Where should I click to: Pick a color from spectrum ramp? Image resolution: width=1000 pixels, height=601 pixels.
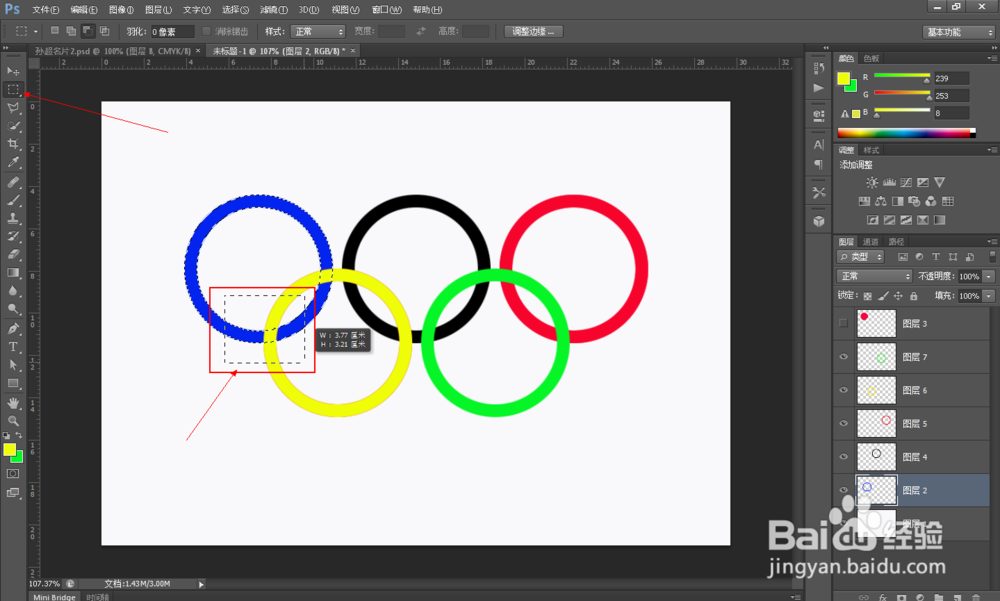click(x=906, y=133)
